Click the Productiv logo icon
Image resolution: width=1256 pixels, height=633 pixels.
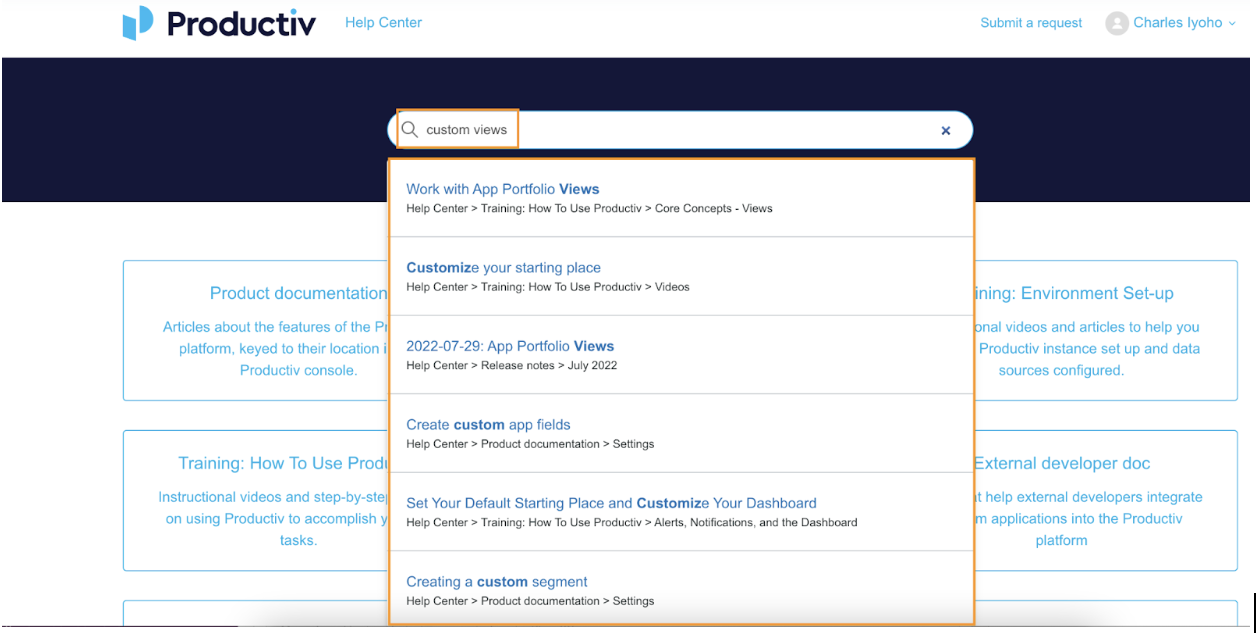pos(138,23)
